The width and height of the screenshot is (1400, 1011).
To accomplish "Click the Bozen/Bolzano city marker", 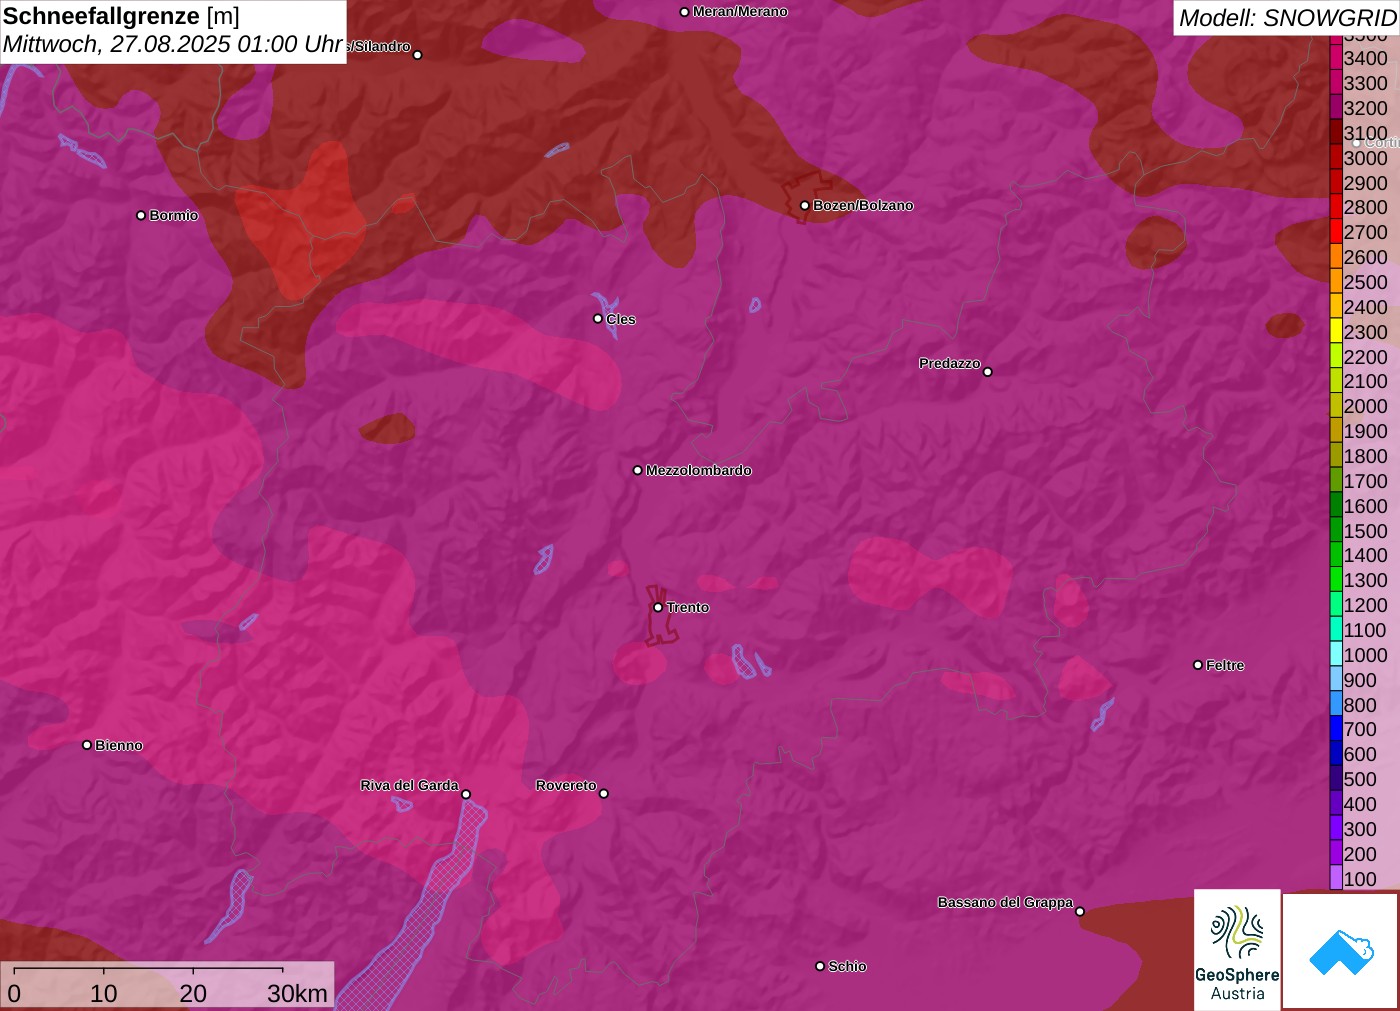I will [x=804, y=205].
